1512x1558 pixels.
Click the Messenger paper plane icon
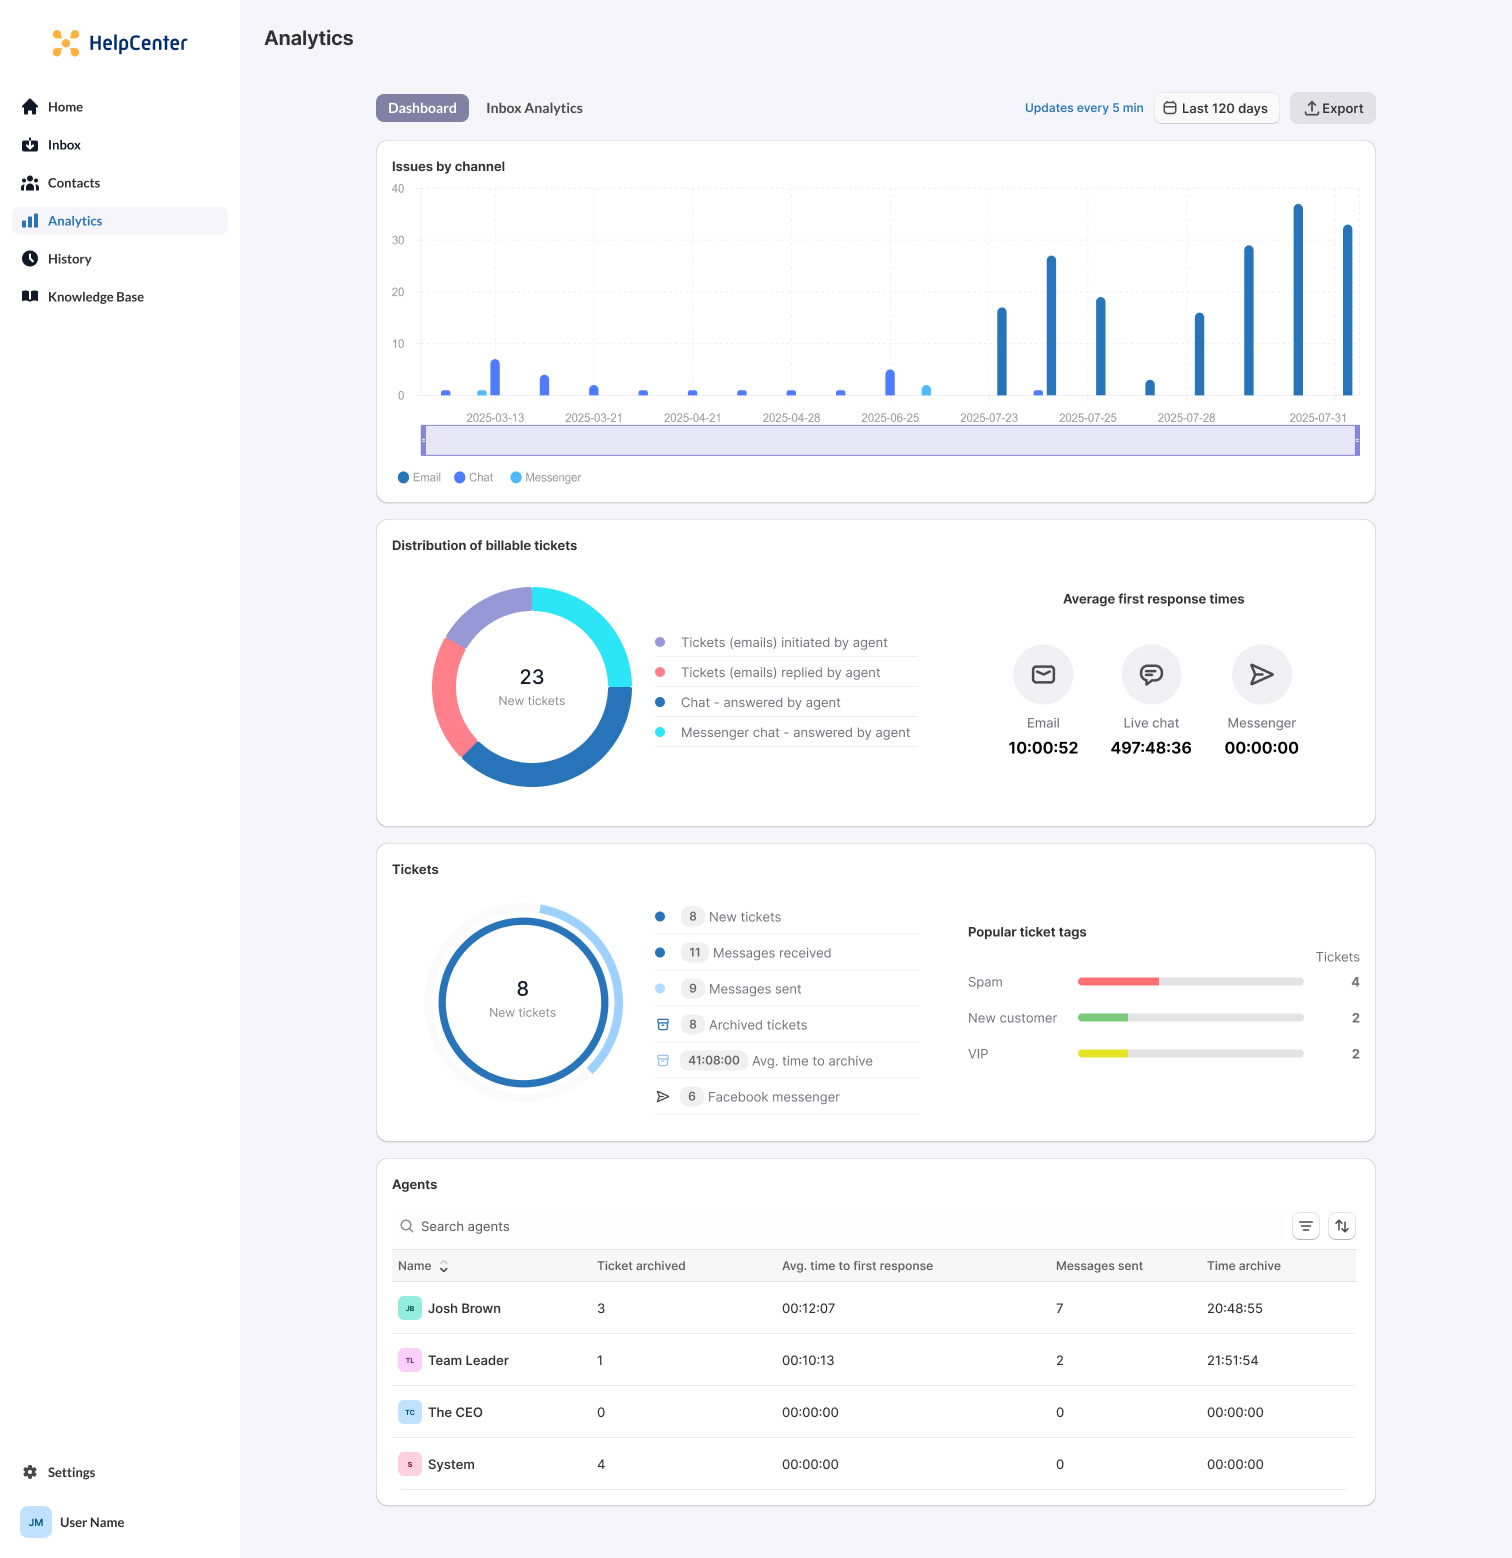point(1261,675)
